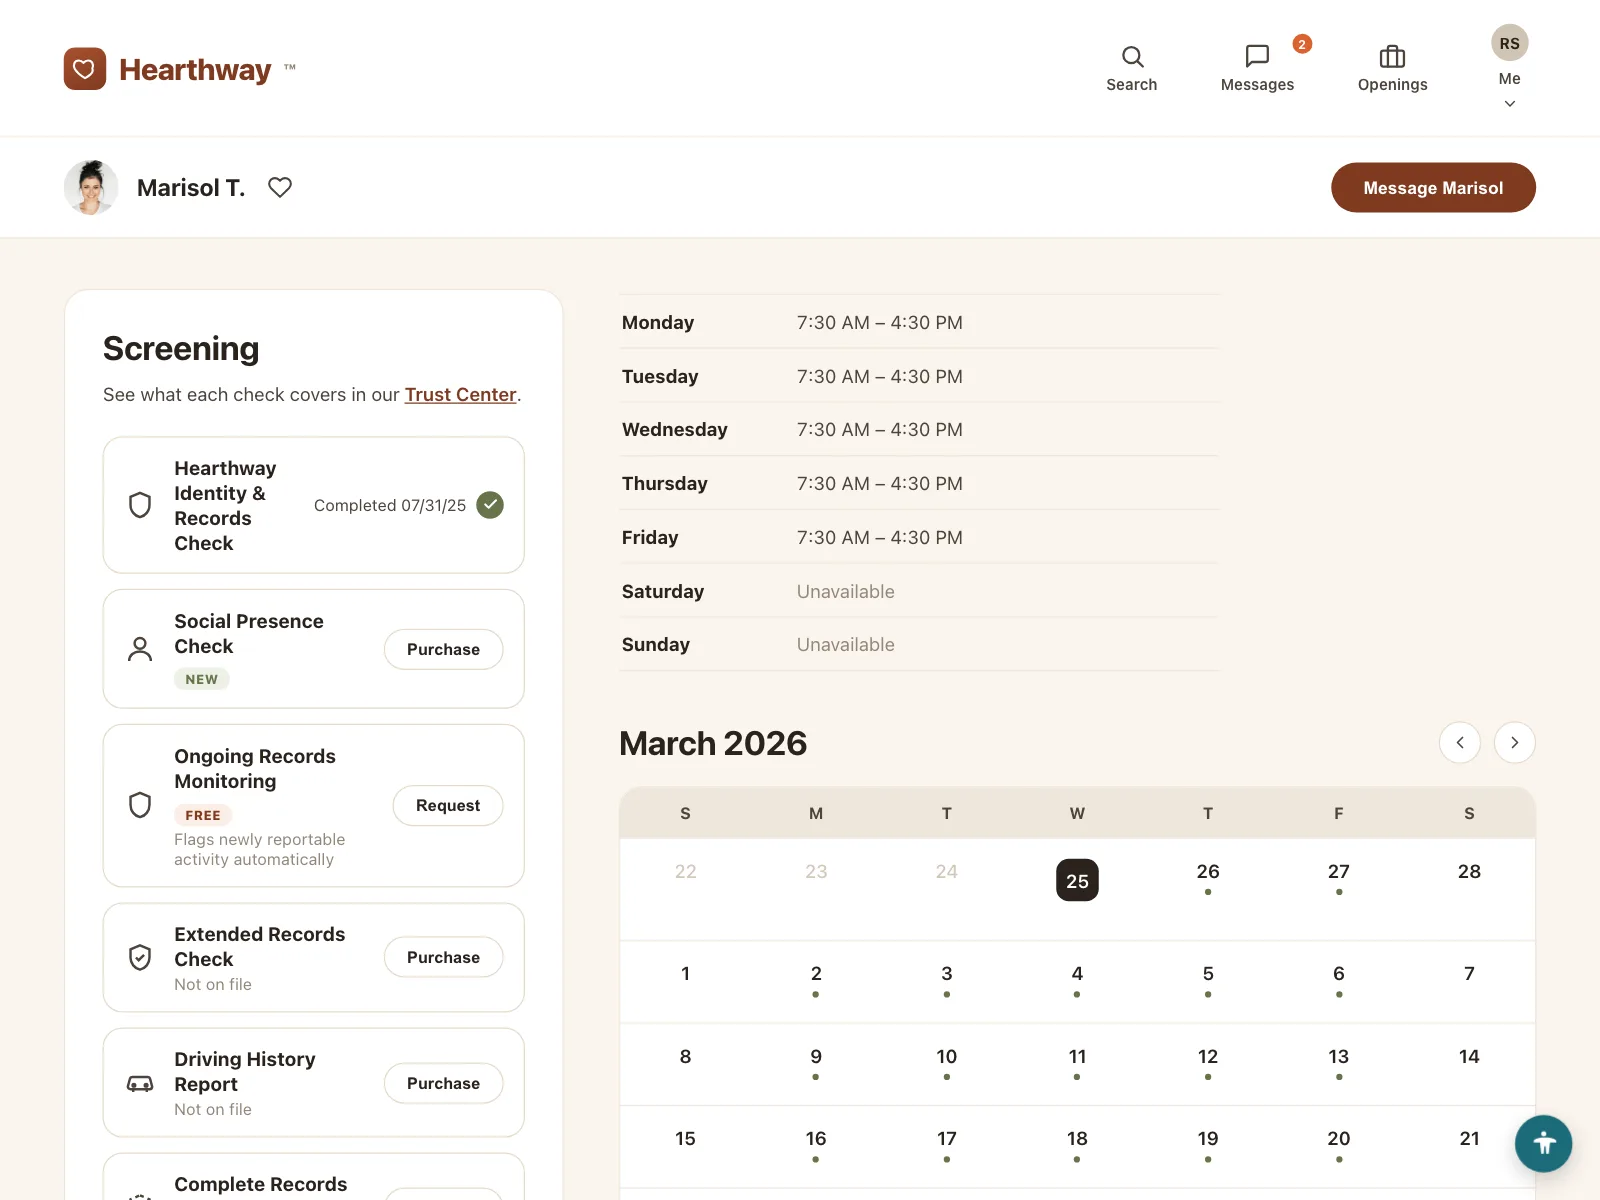
Task: Click the Hearthway brand name
Action: (x=195, y=69)
